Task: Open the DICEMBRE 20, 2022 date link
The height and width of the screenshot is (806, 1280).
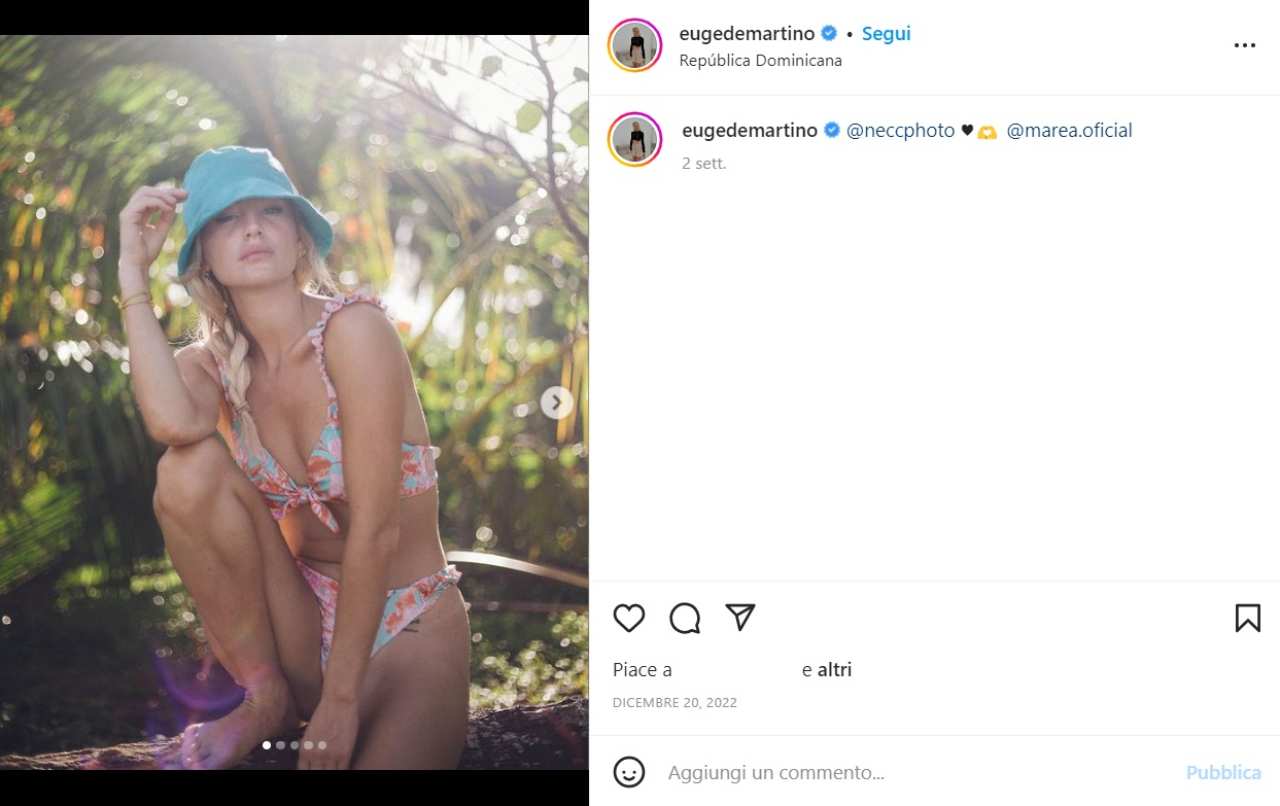Action: click(674, 703)
